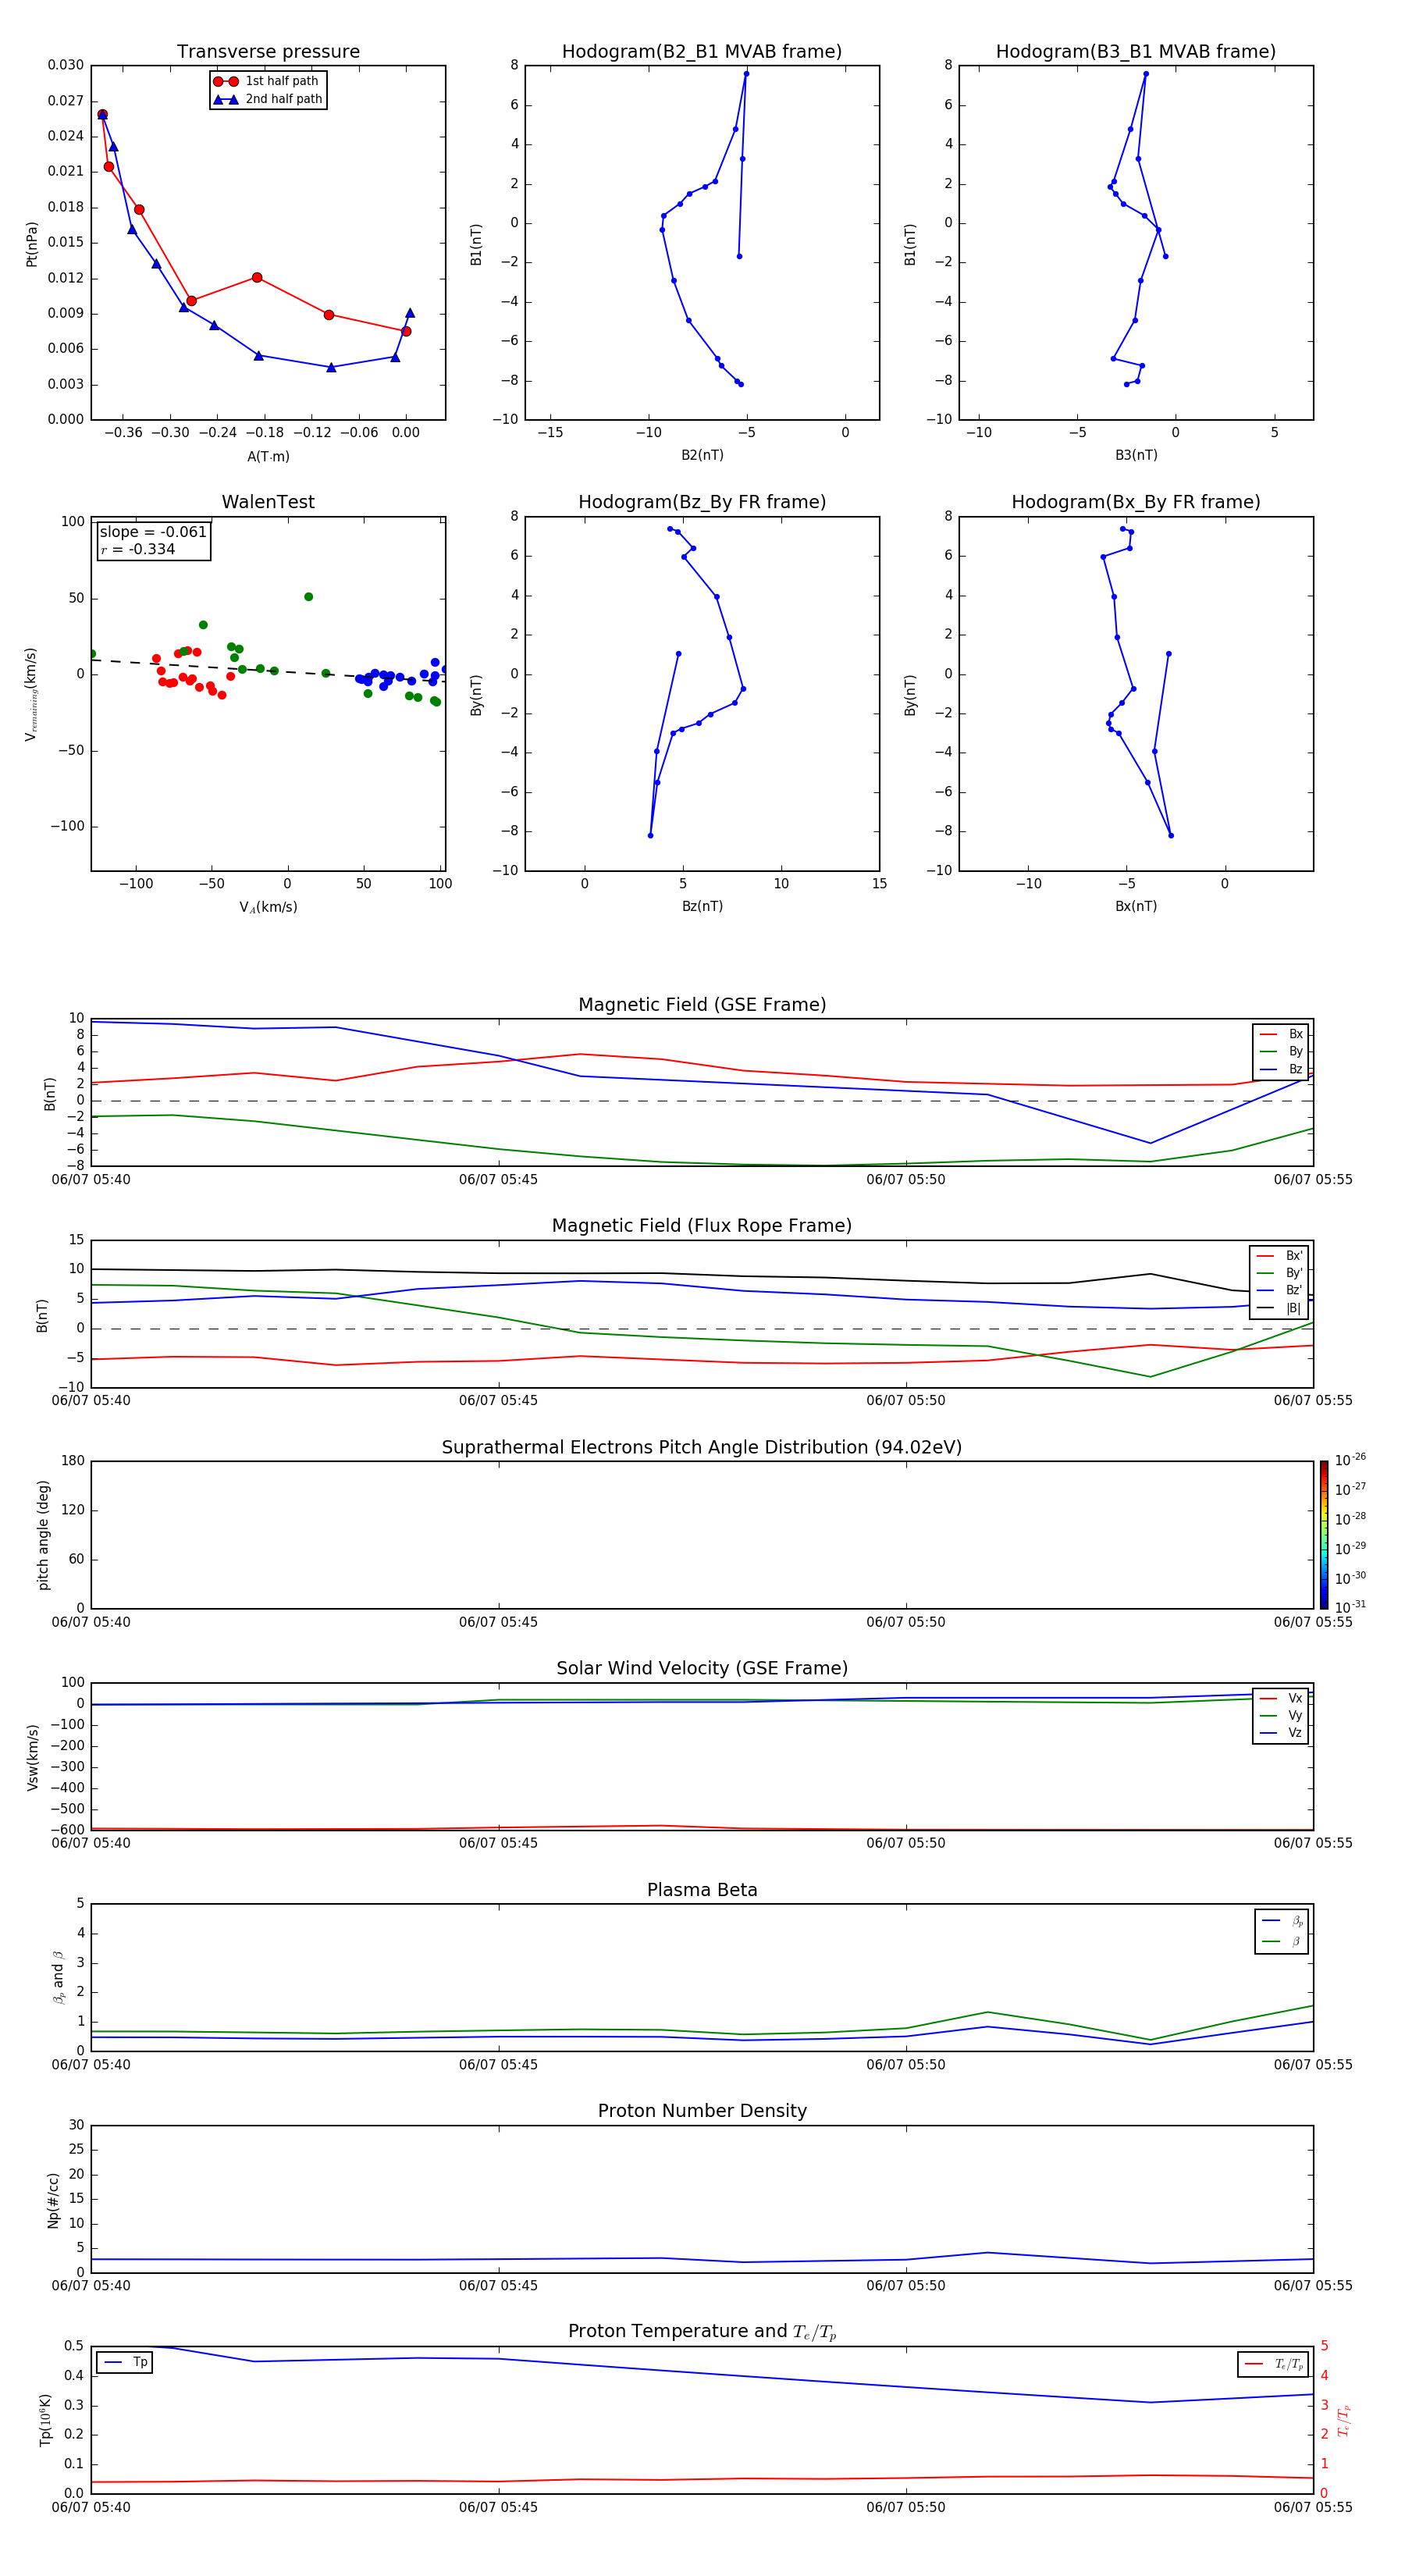Click the 'Np(#/cc)' axis label
Image resolution: width=1405 pixels, height=2576 pixels.
[x=53, y=2200]
